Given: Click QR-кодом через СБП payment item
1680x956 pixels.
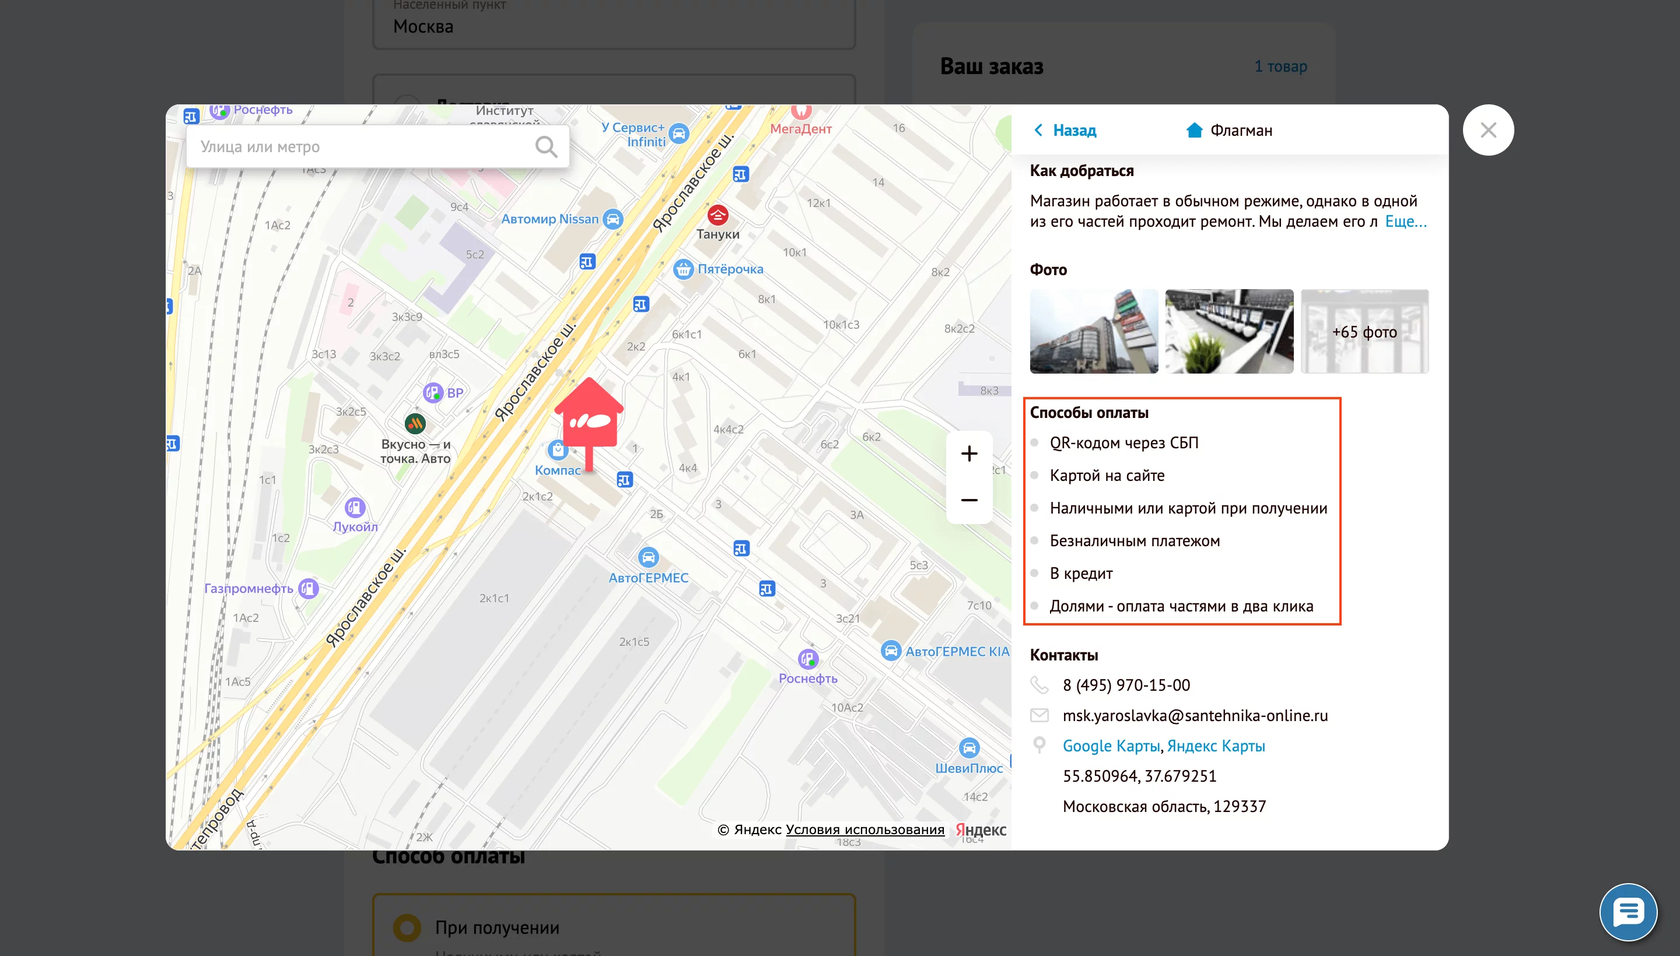Looking at the screenshot, I should tap(1124, 443).
